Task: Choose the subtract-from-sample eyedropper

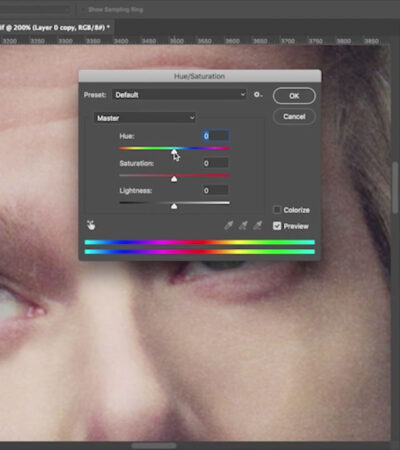Action: pos(258,226)
